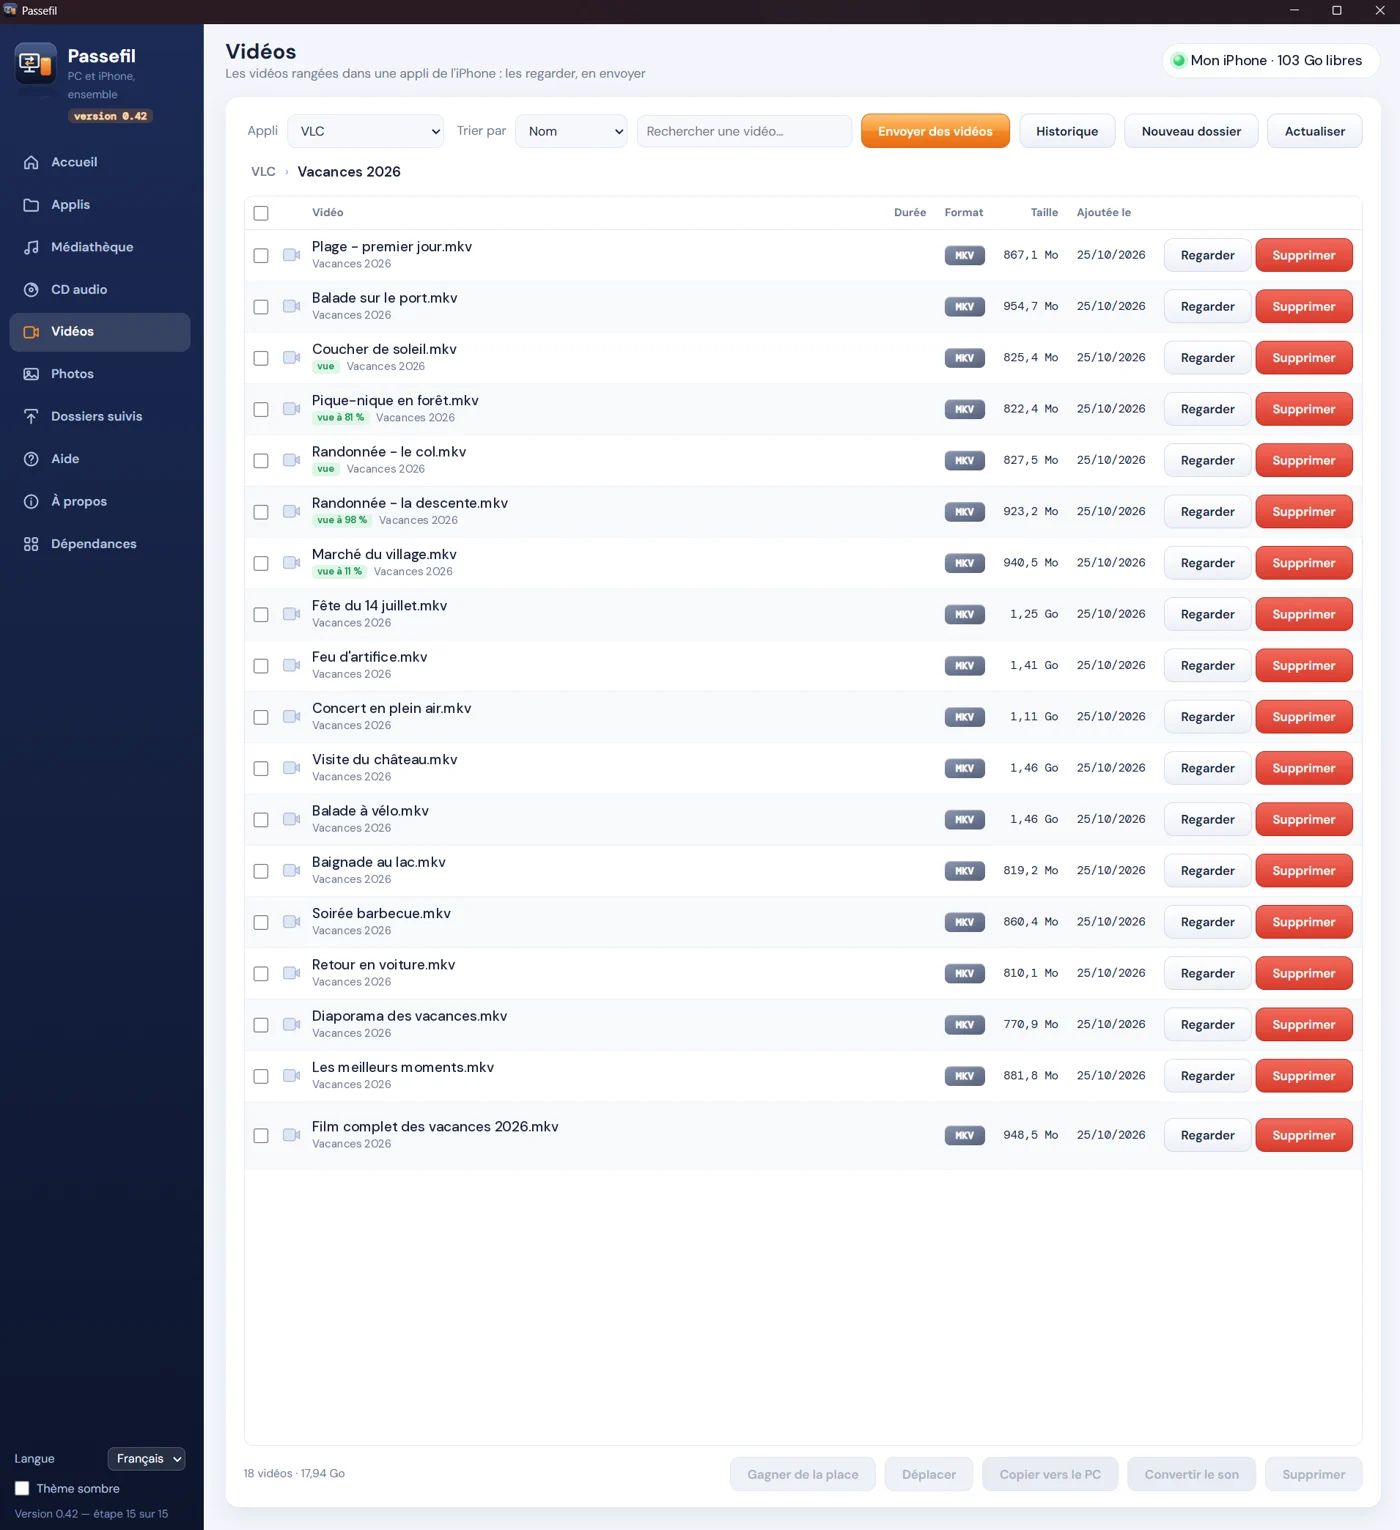Click video icon beside Soirée barbecue.mkv

(x=291, y=922)
